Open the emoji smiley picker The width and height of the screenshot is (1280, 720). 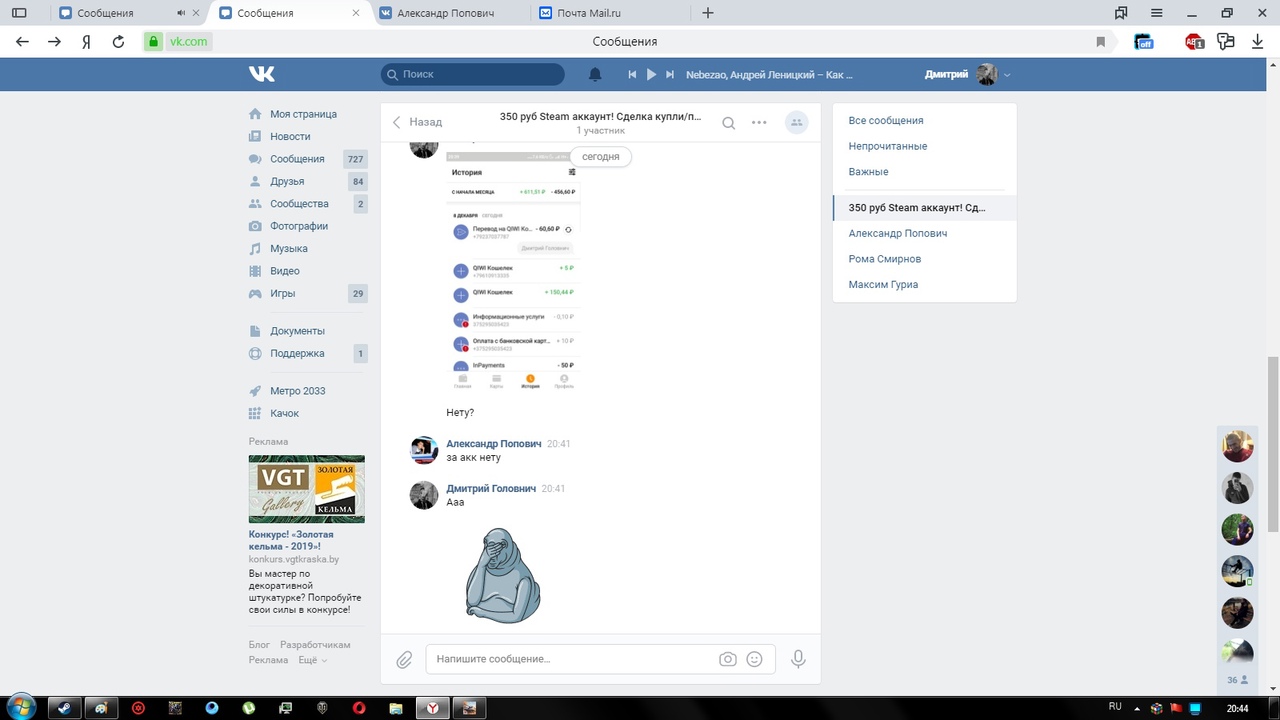[755, 659]
